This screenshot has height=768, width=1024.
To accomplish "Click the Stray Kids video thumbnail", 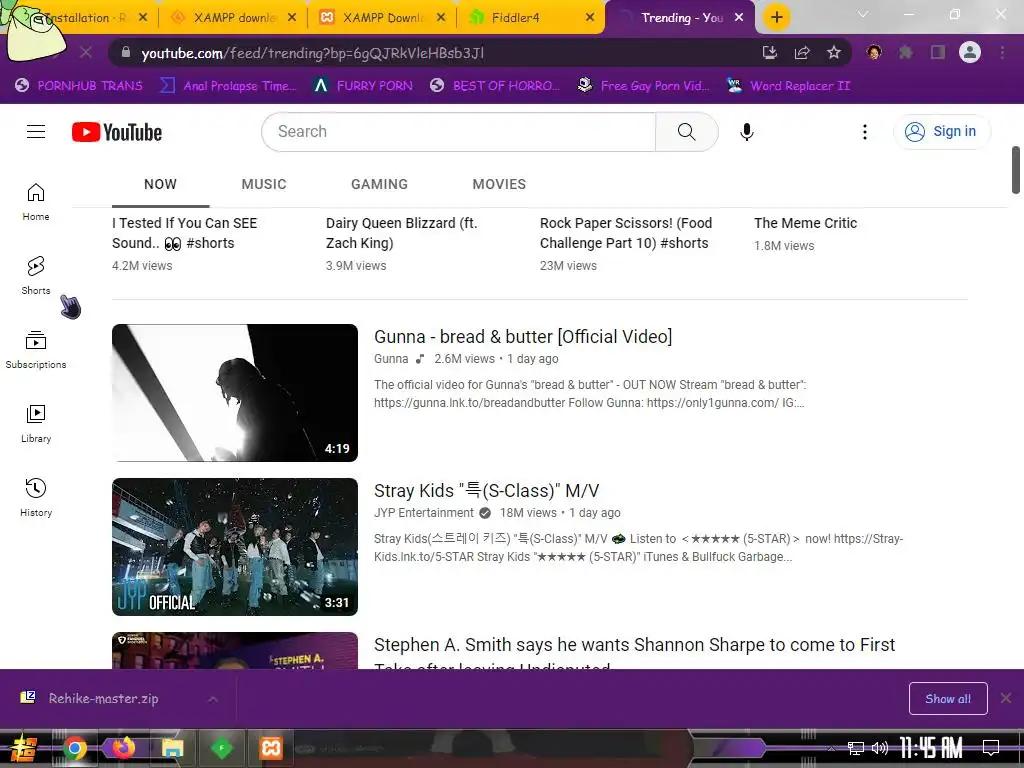I will (x=235, y=547).
